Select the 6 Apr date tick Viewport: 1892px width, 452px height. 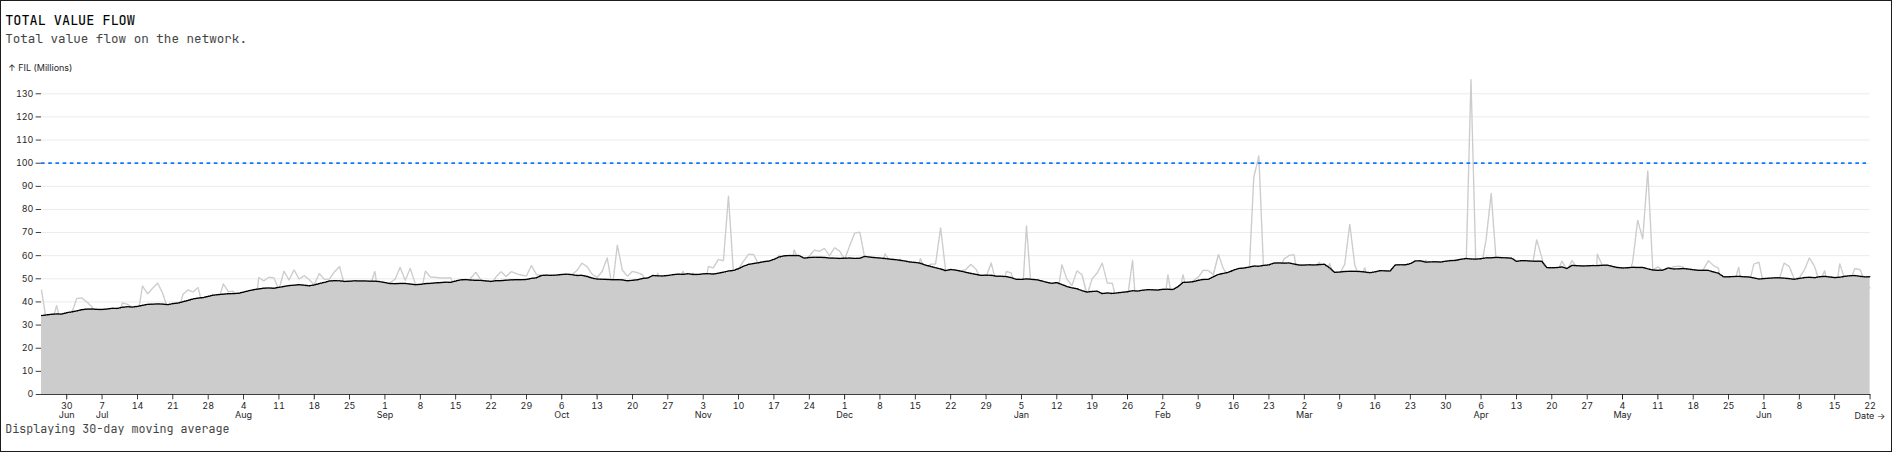[1481, 410]
